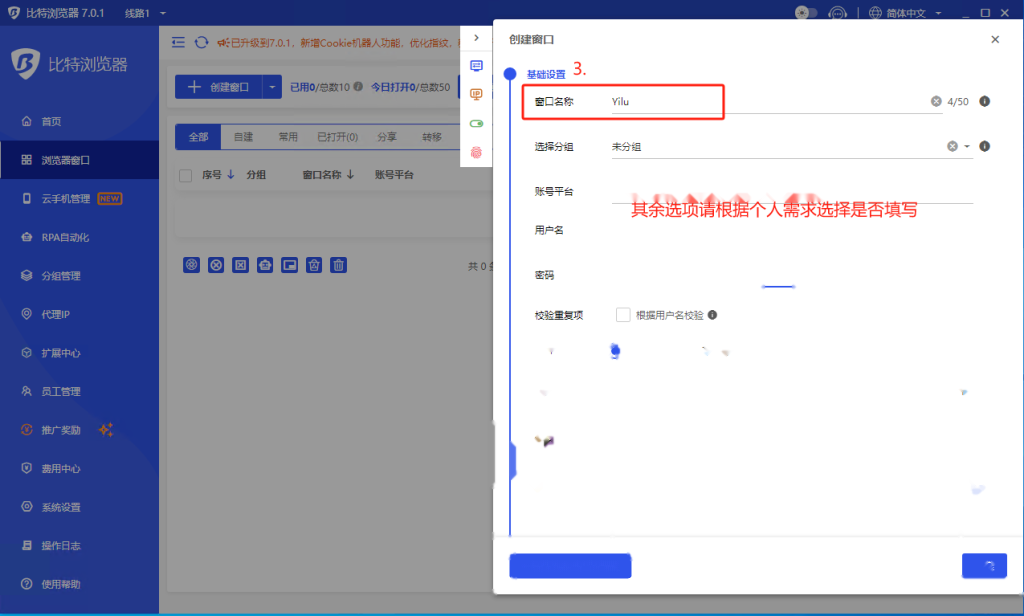The image size is (1024, 616).
Task: Sort by 窗口名称 with the column arrow
Action: click(351, 174)
